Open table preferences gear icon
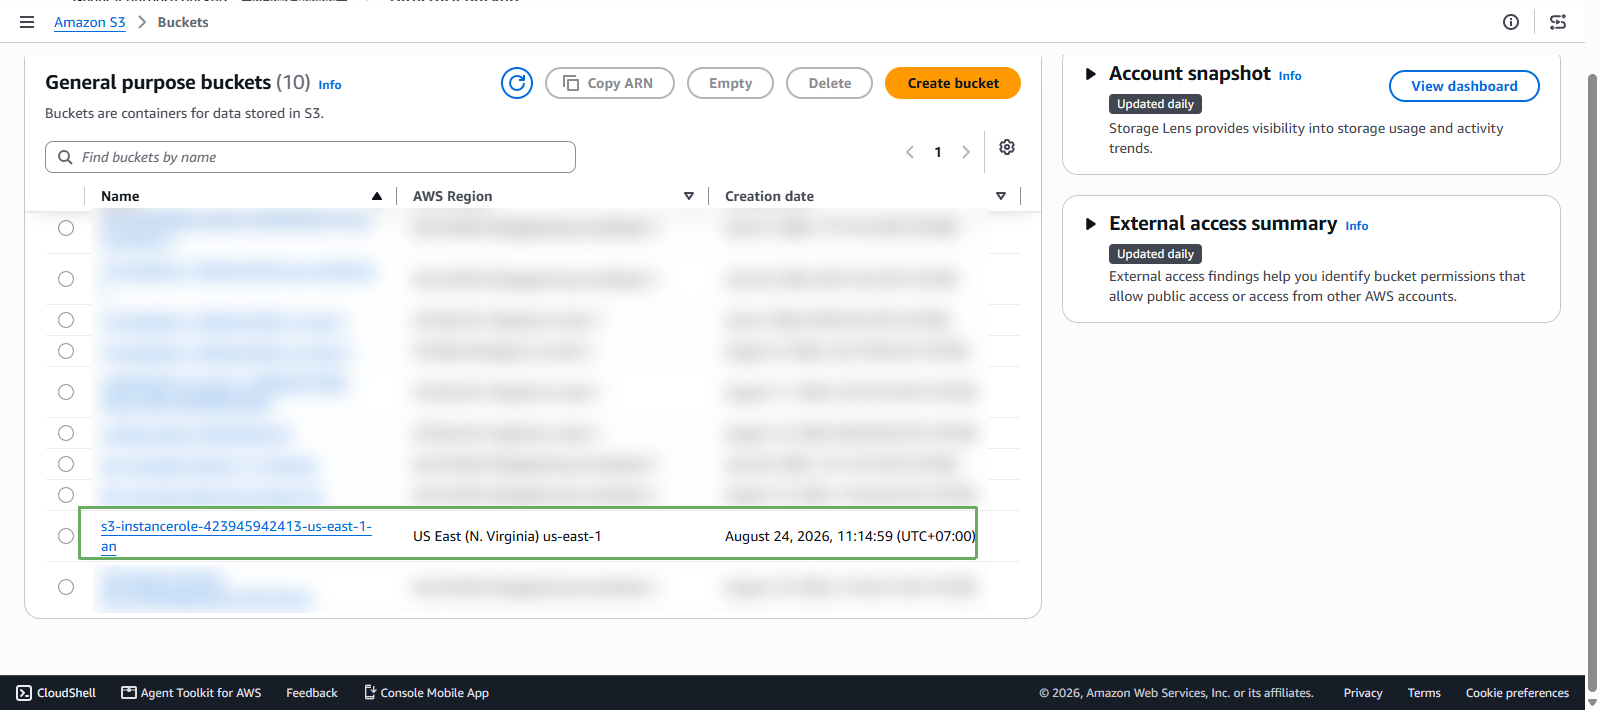The width and height of the screenshot is (1600, 710). [1007, 147]
